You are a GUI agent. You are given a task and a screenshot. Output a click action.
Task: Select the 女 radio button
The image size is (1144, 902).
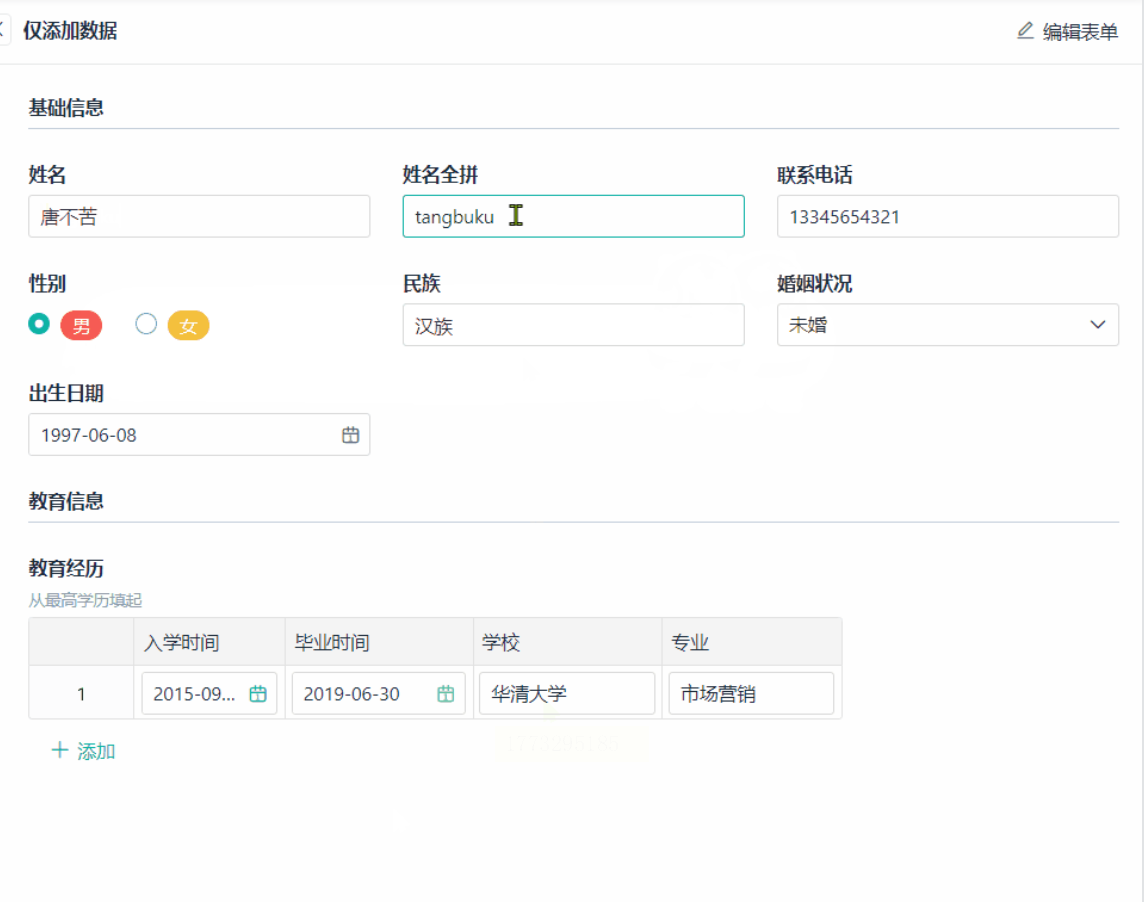click(x=146, y=324)
